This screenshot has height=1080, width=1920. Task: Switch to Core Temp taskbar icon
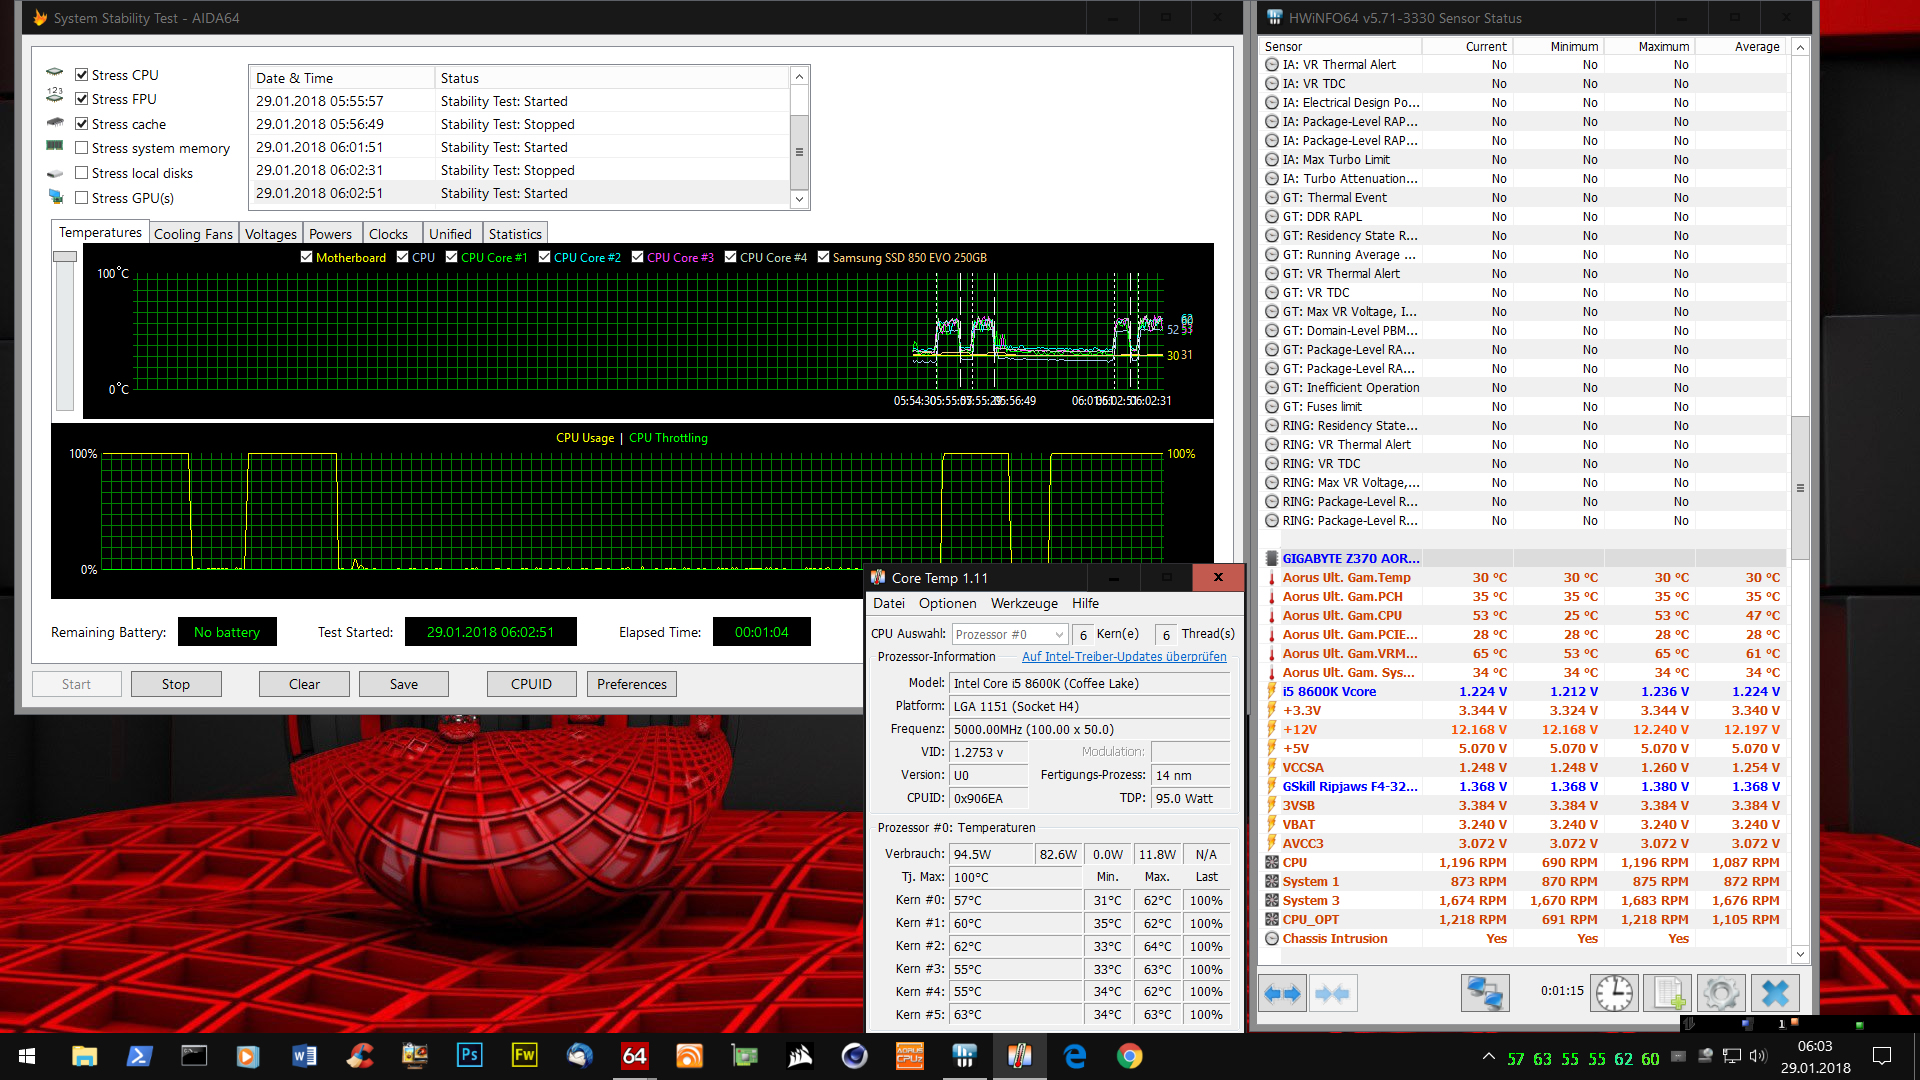click(x=1019, y=1056)
